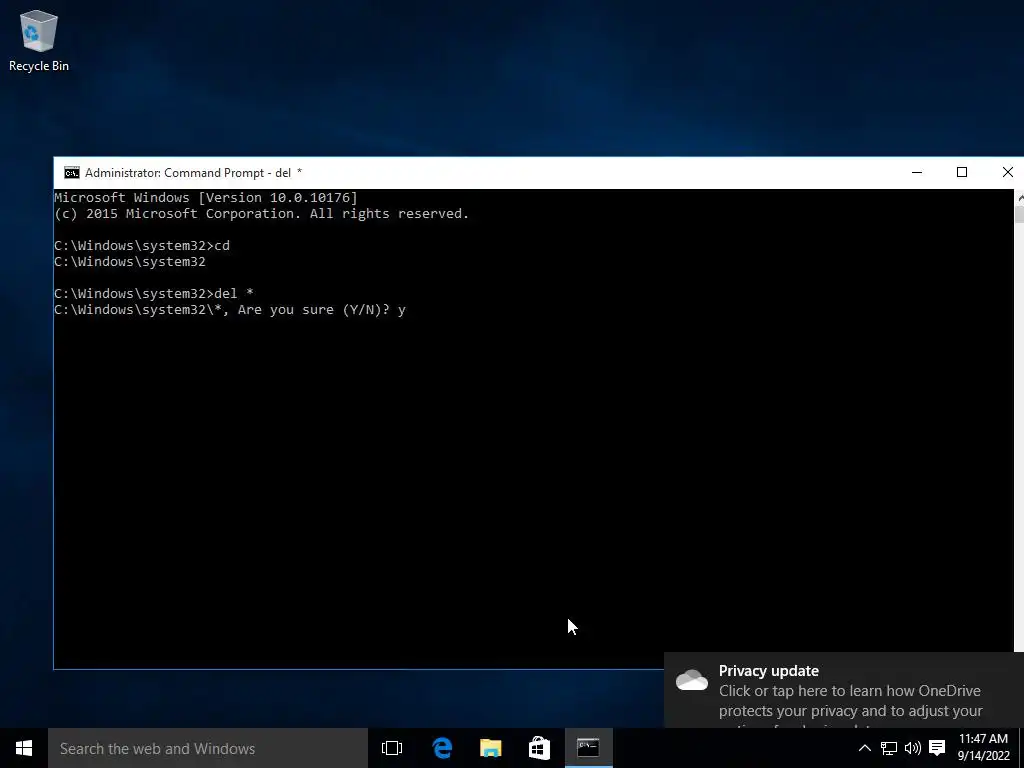Maximize the Command Prompt window
The height and width of the screenshot is (768, 1024).
962,172
